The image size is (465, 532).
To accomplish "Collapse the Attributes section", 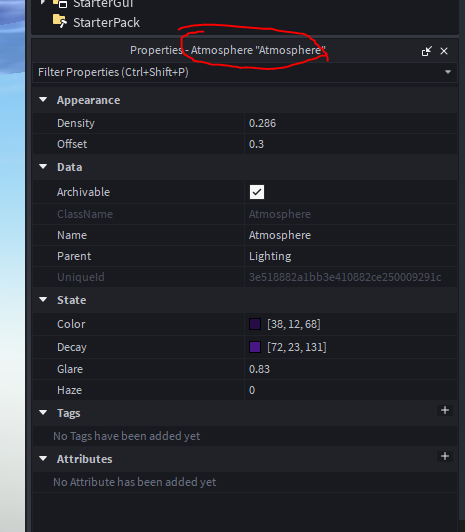I will click(43, 459).
